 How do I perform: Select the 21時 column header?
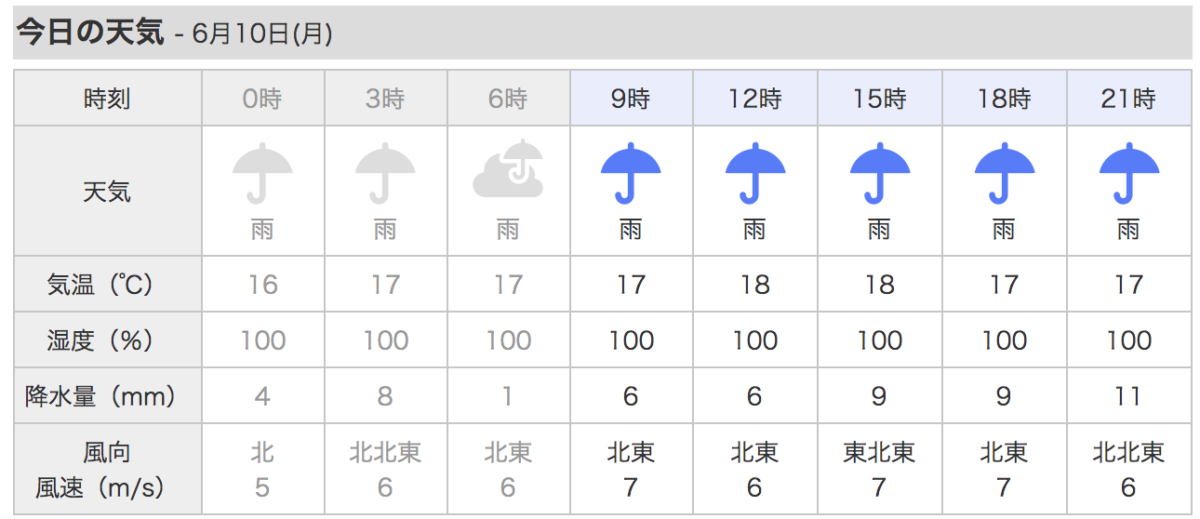coord(1129,99)
